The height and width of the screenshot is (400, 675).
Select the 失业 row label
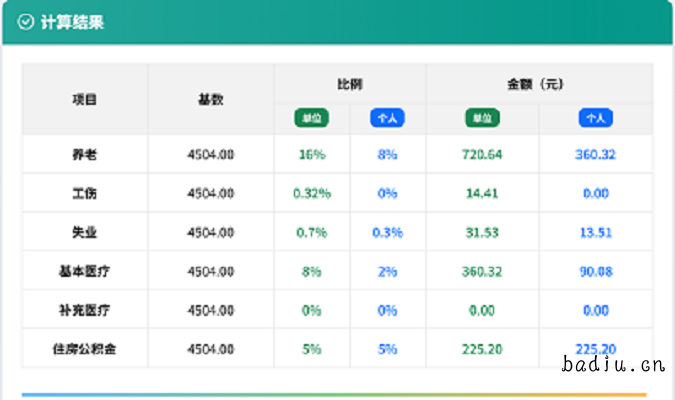[x=85, y=232]
